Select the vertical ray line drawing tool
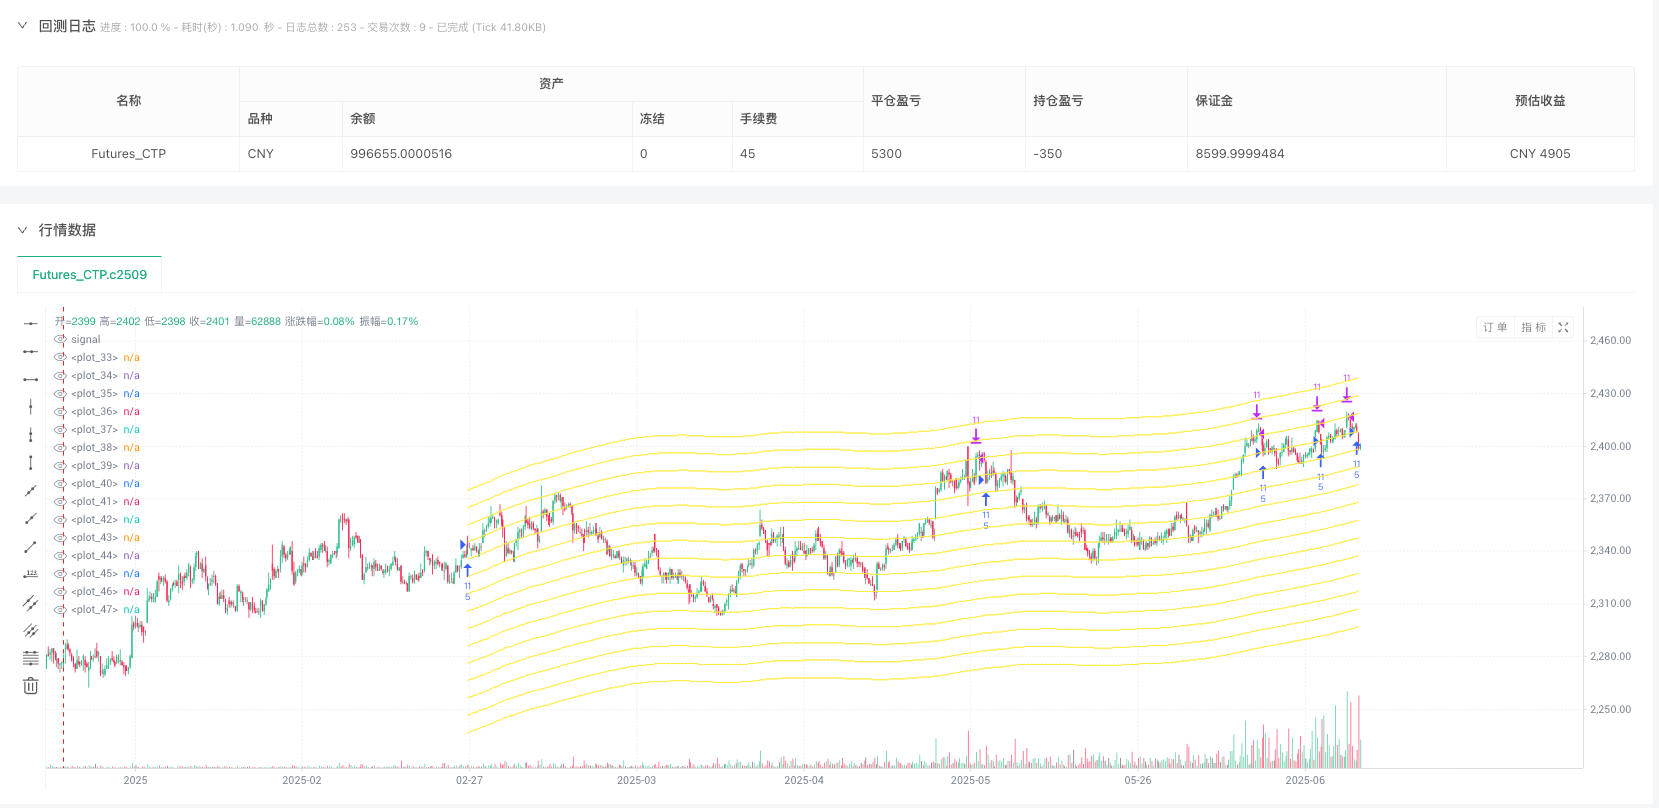The height and width of the screenshot is (808, 1659). (x=31, y=434)
